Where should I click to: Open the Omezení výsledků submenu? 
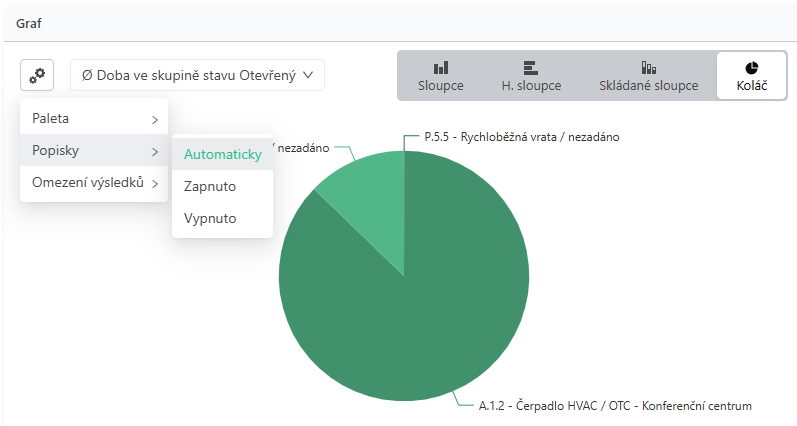pos(94,182)
